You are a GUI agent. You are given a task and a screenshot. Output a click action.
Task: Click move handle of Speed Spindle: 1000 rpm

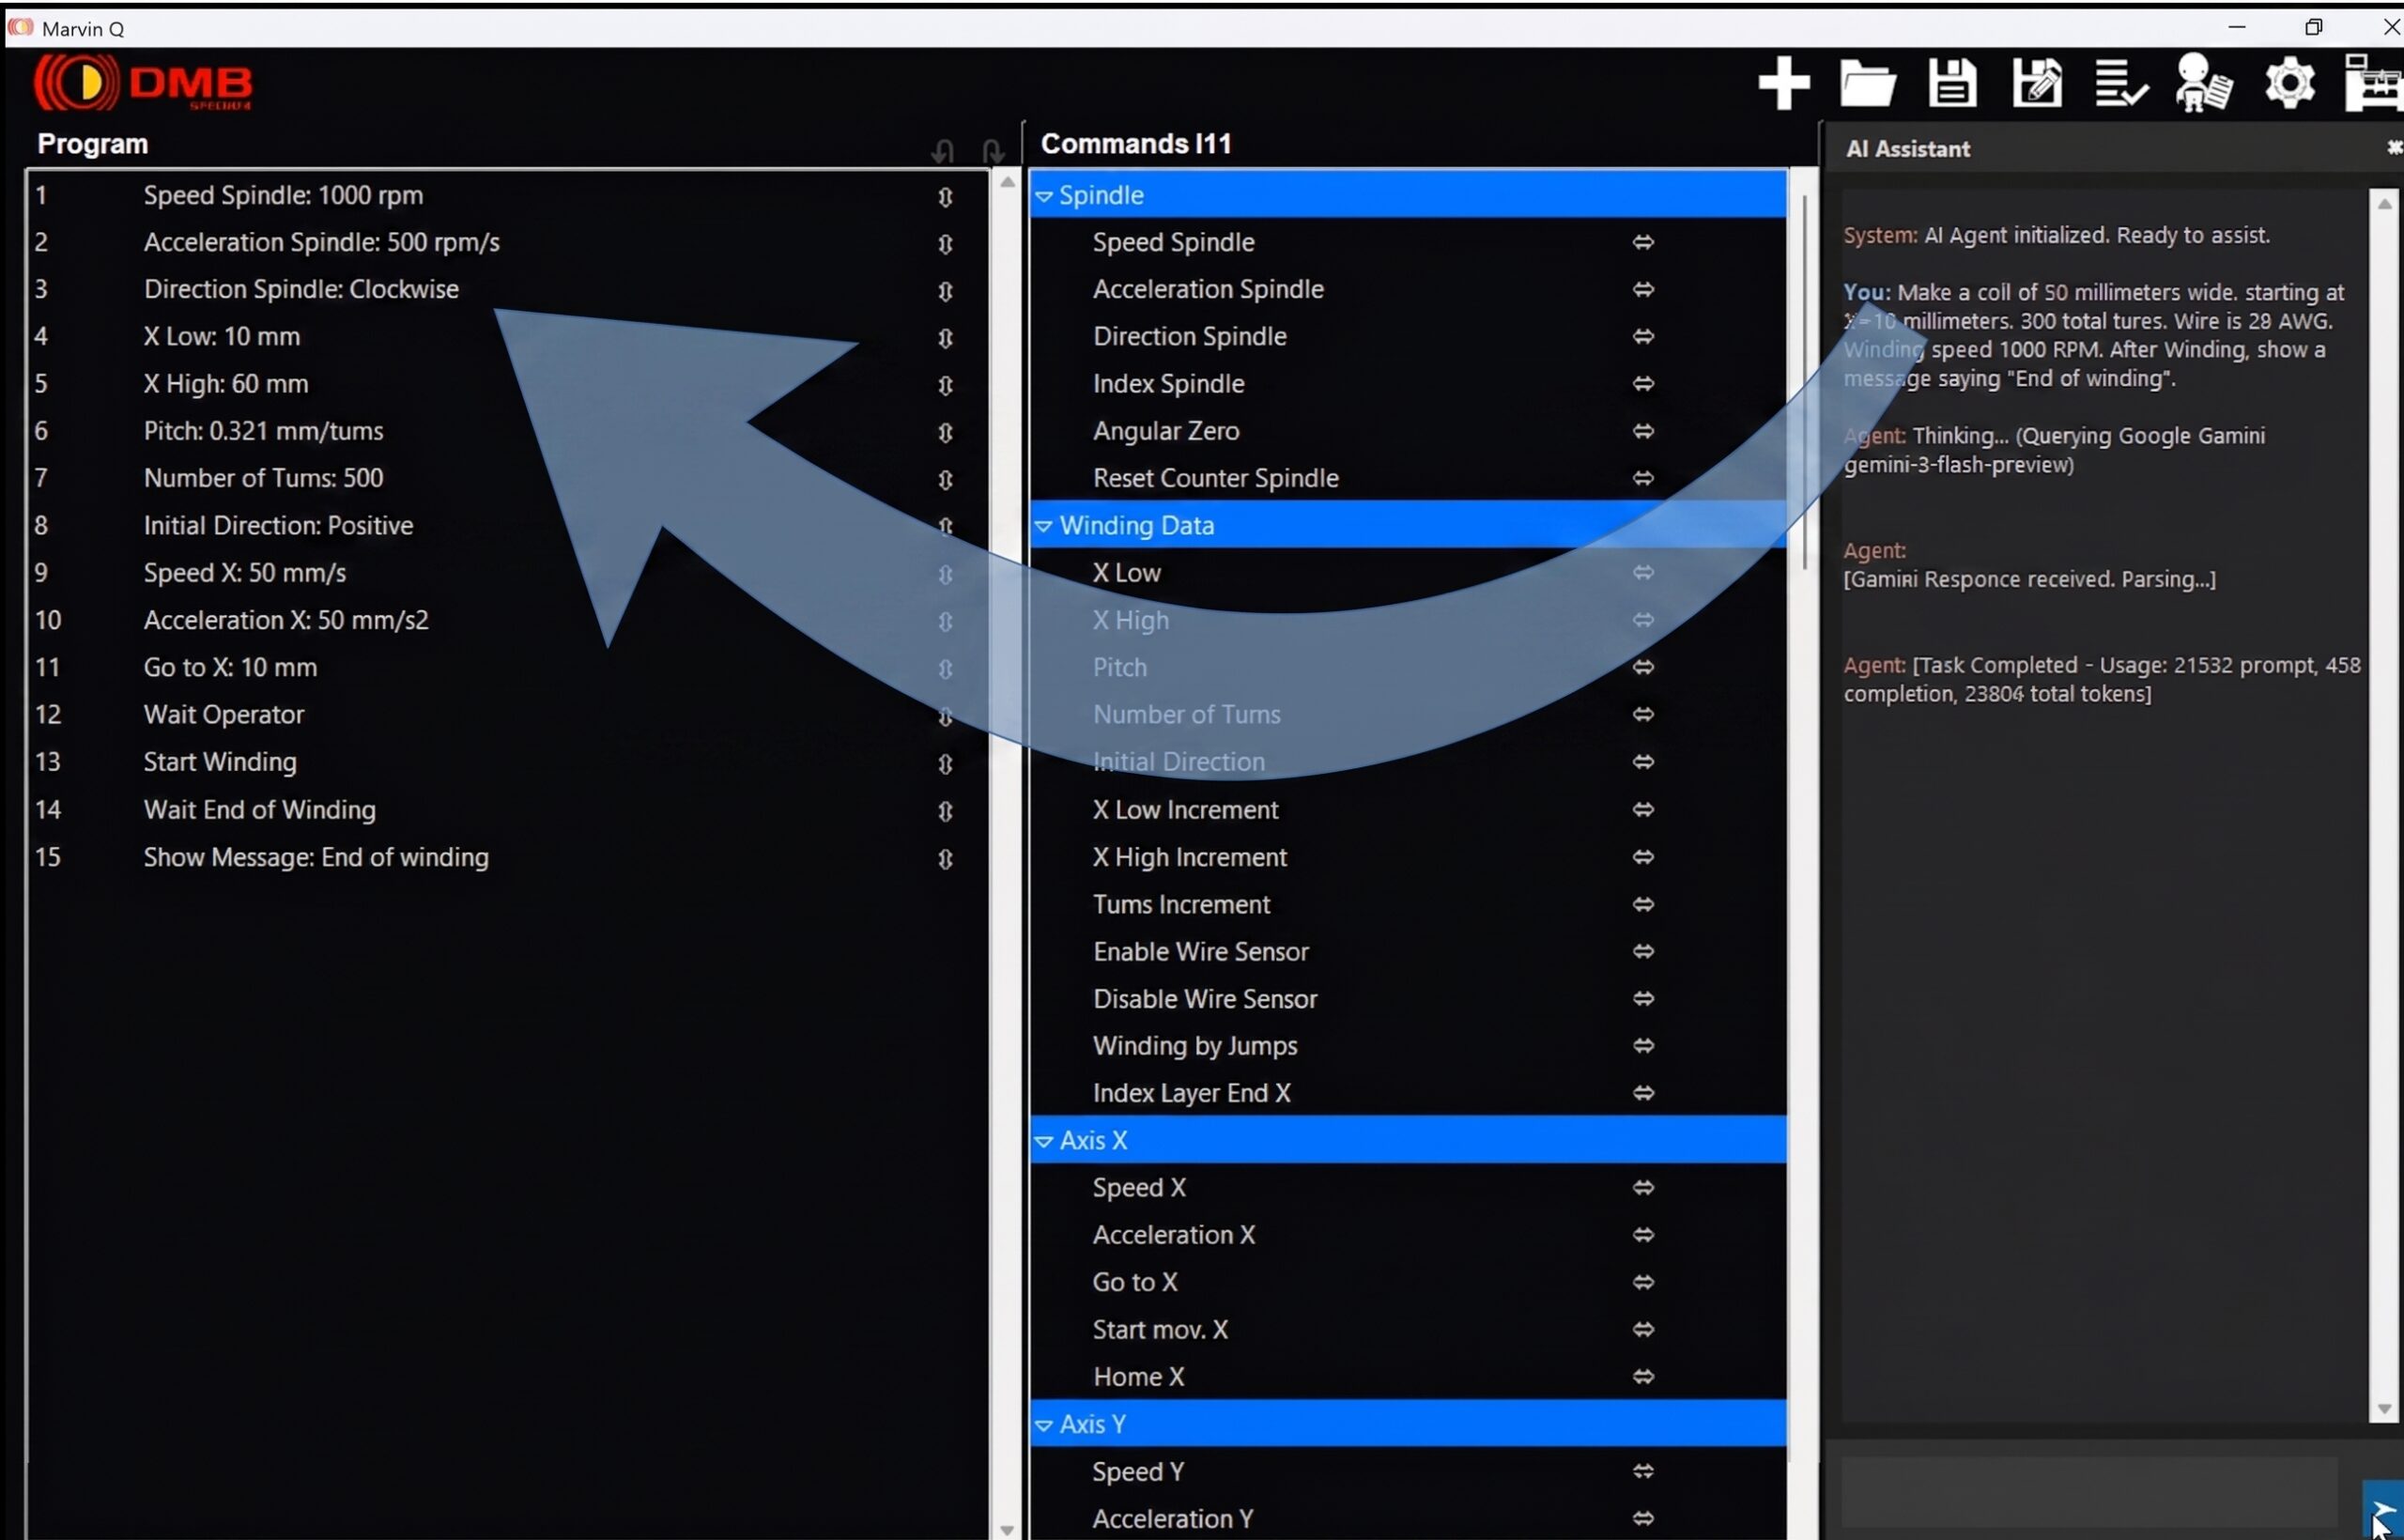coord(945,197)
